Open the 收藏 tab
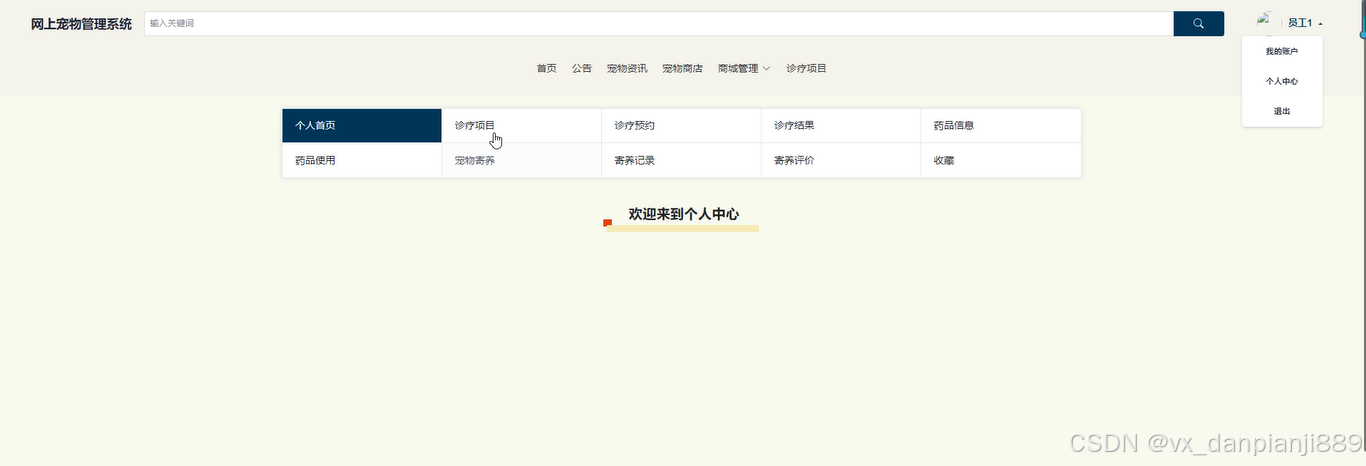This screenshot has height=466, width=1366. coord(1001,160)
